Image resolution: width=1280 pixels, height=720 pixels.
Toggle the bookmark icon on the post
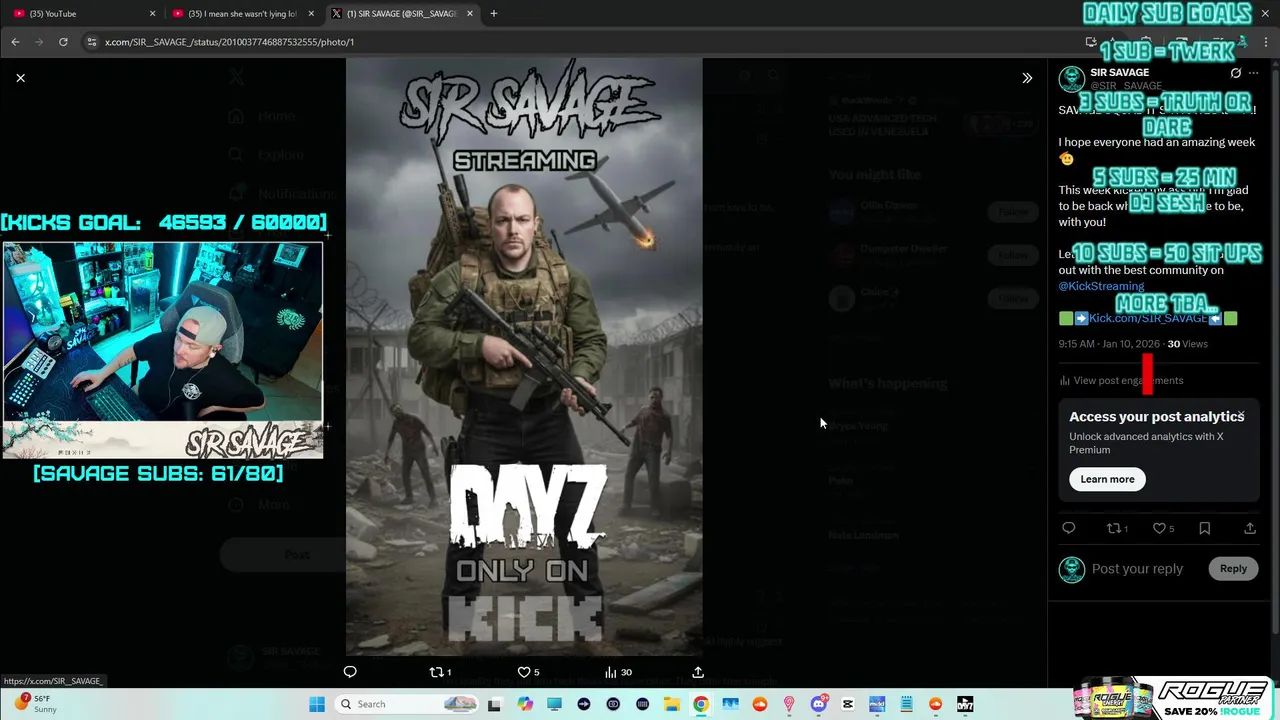tap(1205, 528)
